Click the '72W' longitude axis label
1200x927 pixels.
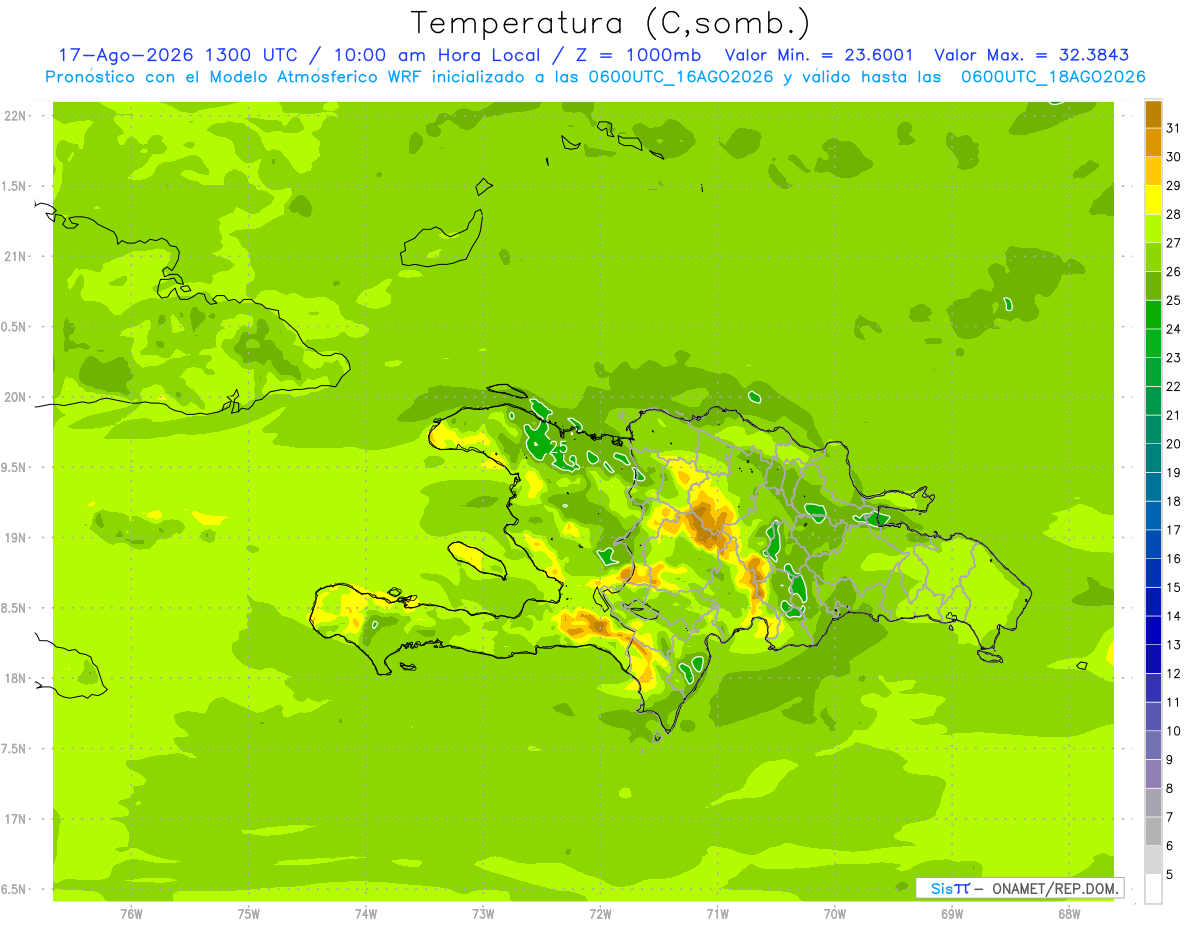point(600,913)
